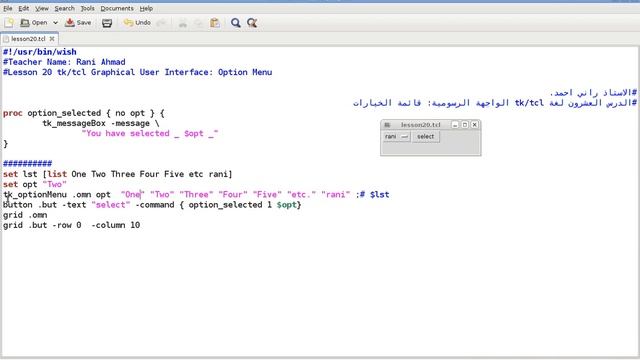
Task: Open the rani option menu in lesson20.tcl window
Action: (396, 137)
